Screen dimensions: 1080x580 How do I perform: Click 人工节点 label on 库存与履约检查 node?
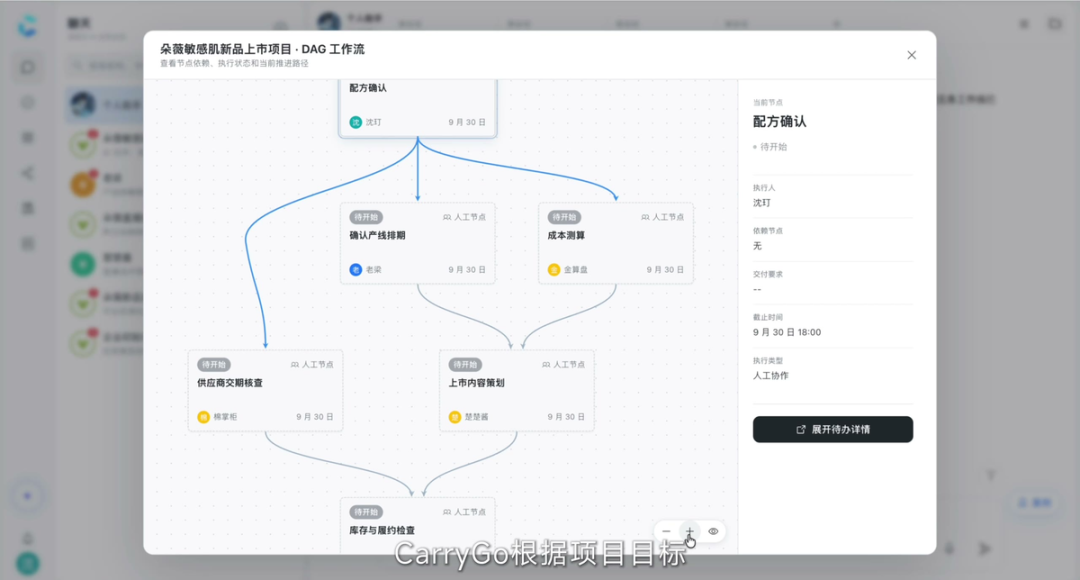point(464,512)
